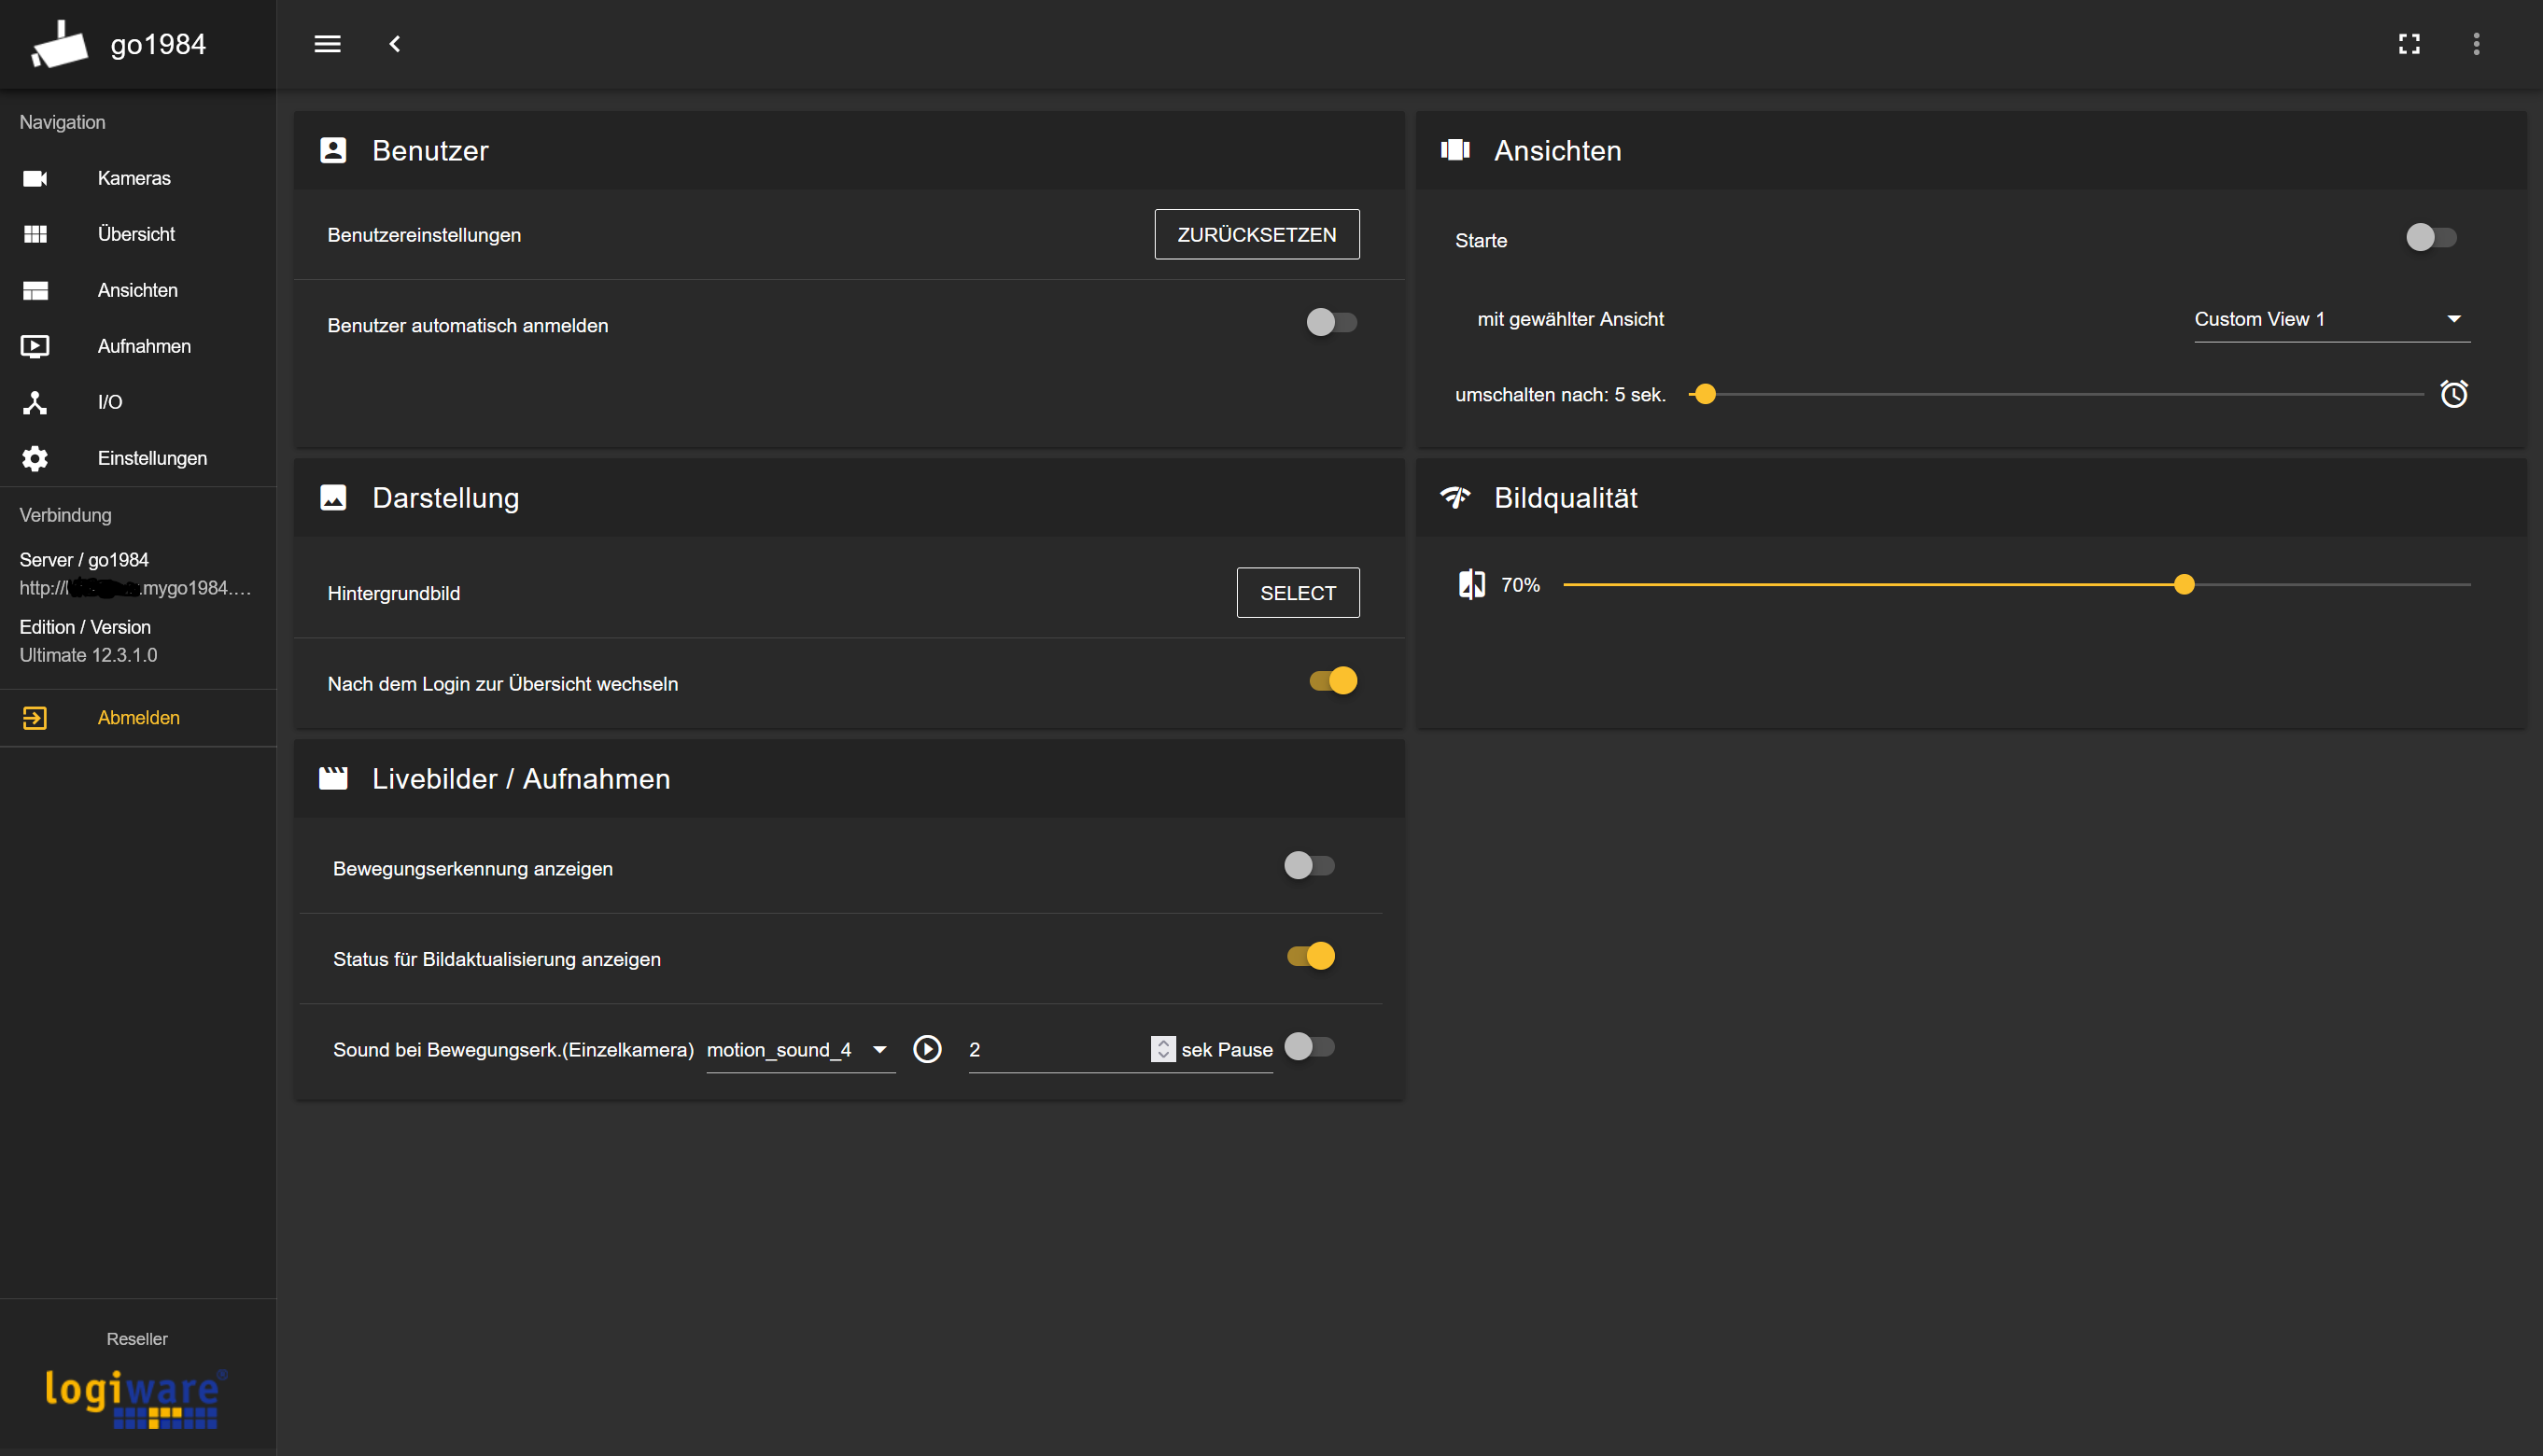Open the Custom View 1 dropdown
Image resolution: width=2543 pixels, height=1456 pixels.
pos(2331,319)
